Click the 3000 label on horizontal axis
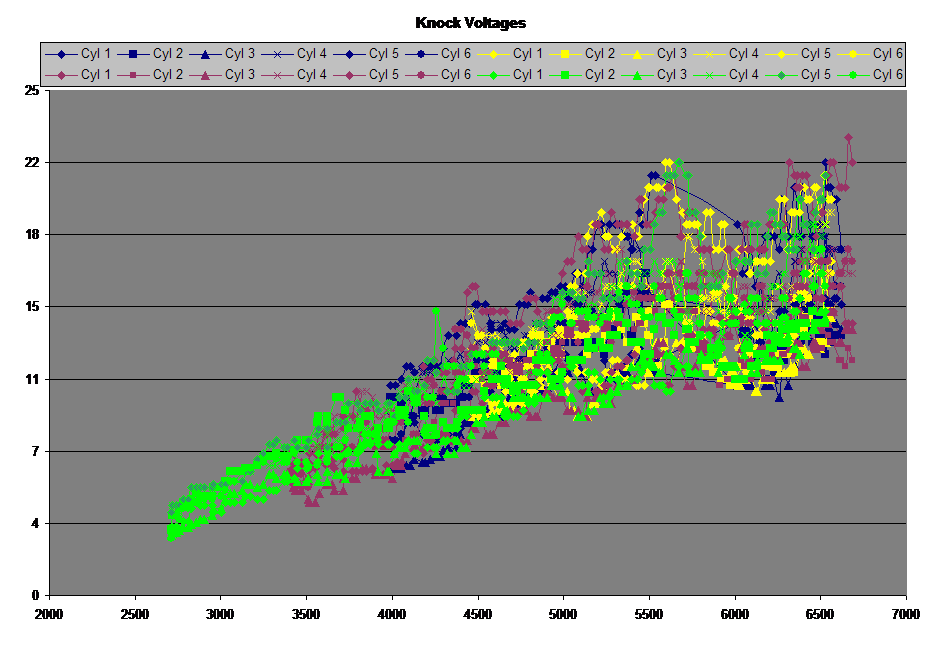The width and height of the screenshot is (943, 646). (x=220, y=614)
